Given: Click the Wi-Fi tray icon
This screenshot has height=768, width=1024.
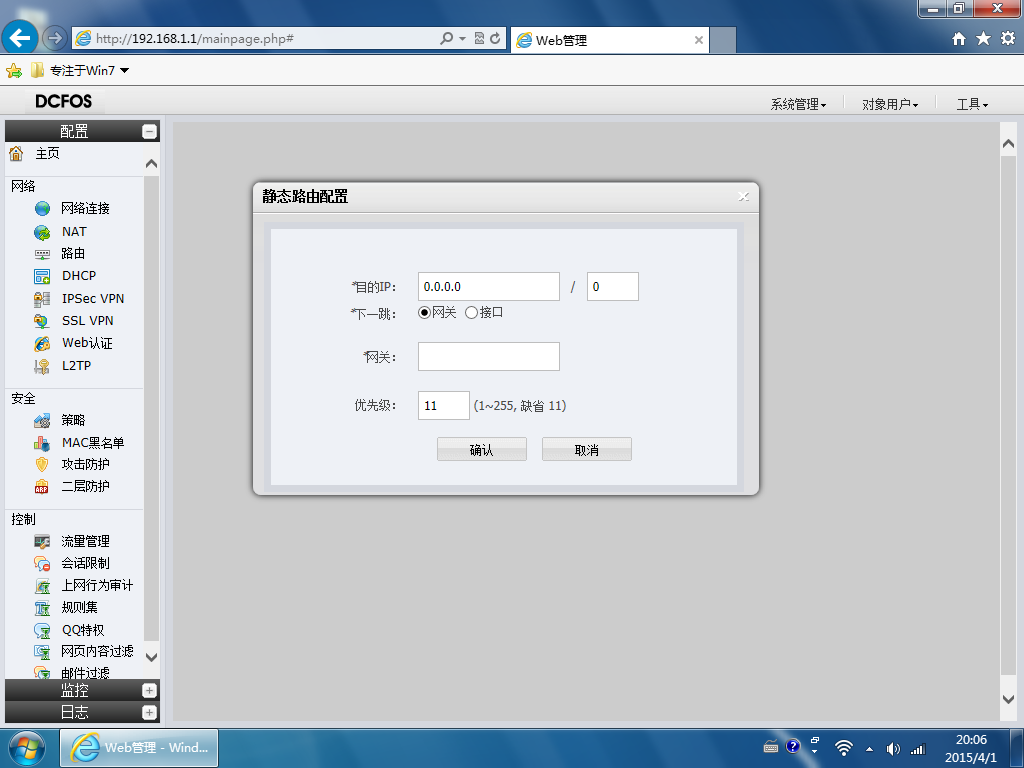Looking at the screenshot, I should click(844, 748).
